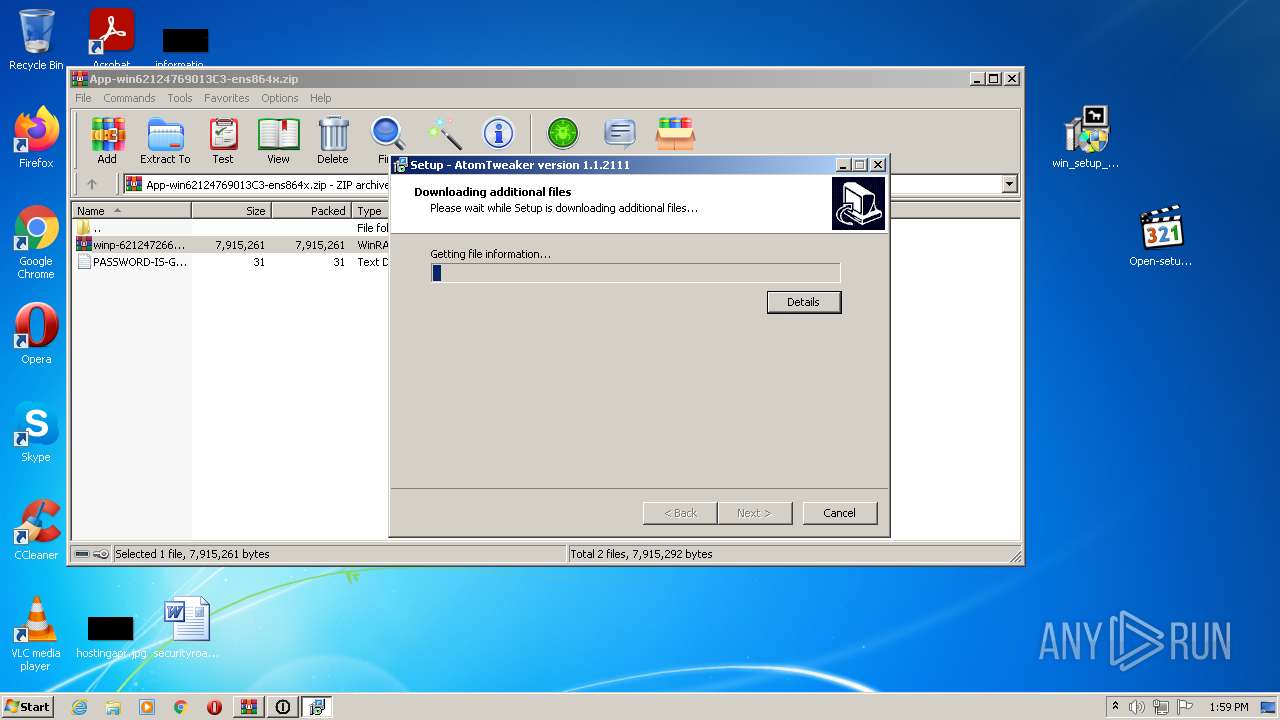Screen dimensions: 1280x720
Task: Click the Skype desktop icon
Action: pos(36,432)
